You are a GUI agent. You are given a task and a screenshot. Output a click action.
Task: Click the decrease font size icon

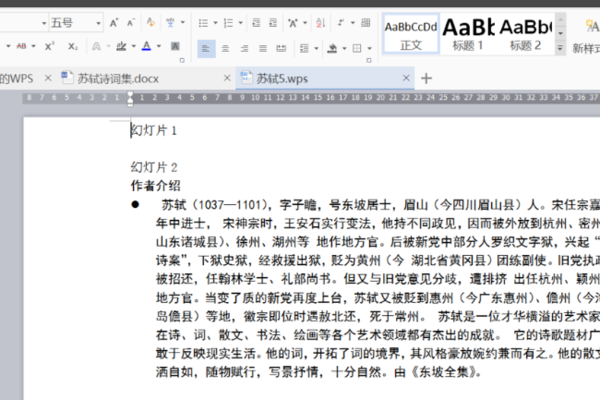131,23
